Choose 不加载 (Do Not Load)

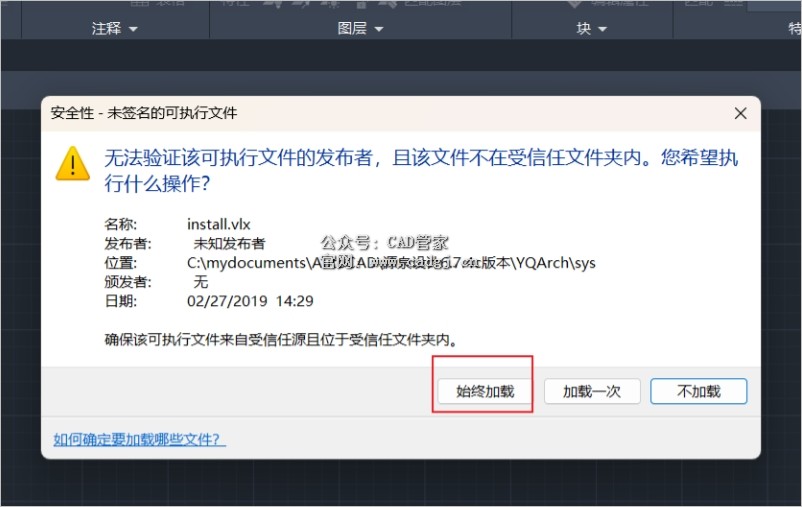click(699, 391)
